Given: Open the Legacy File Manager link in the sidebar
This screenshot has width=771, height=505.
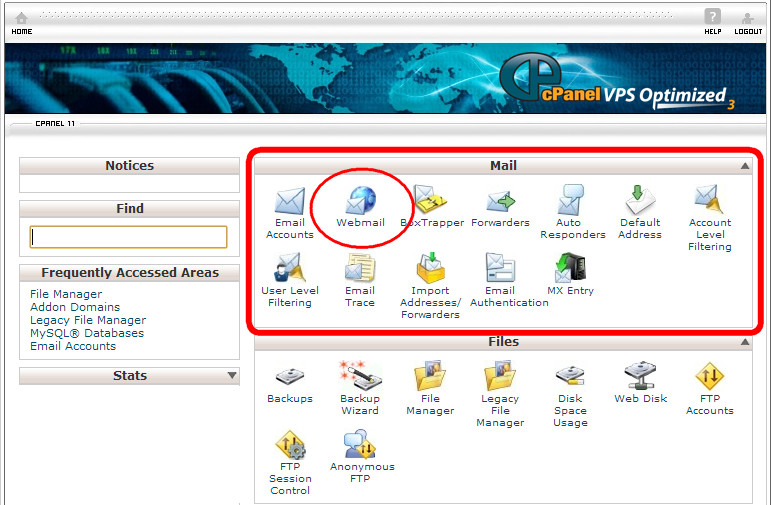Looking at the screenshot, I should click(88, 320).
